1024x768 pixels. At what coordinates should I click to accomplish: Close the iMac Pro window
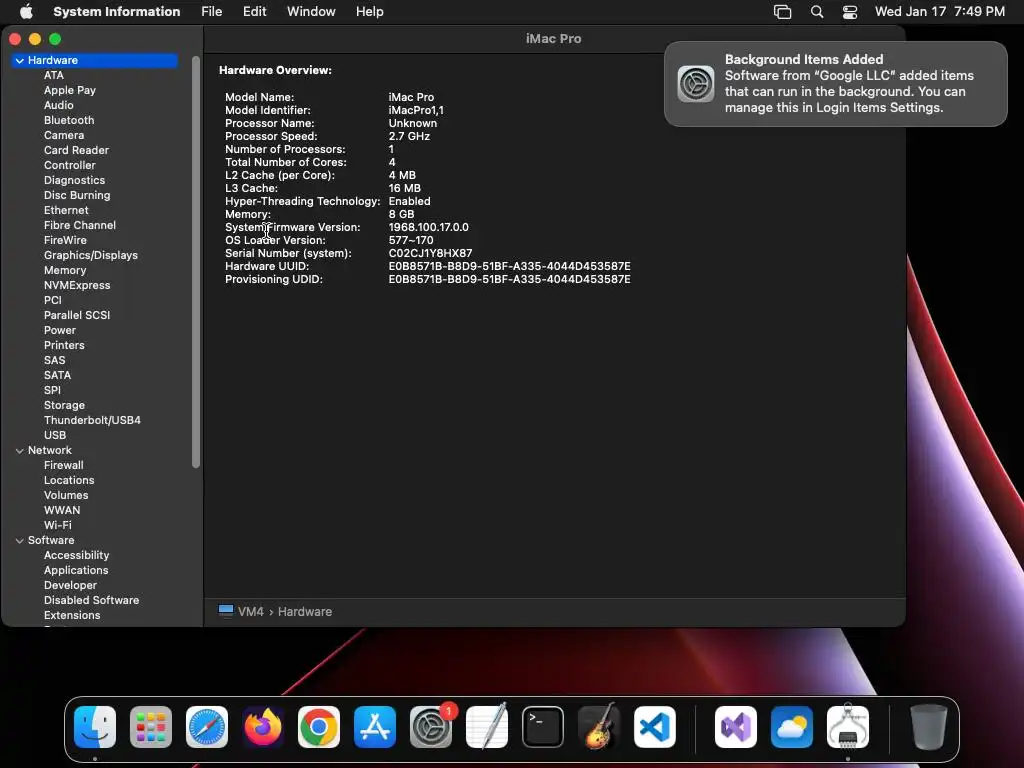pos(15,39)
